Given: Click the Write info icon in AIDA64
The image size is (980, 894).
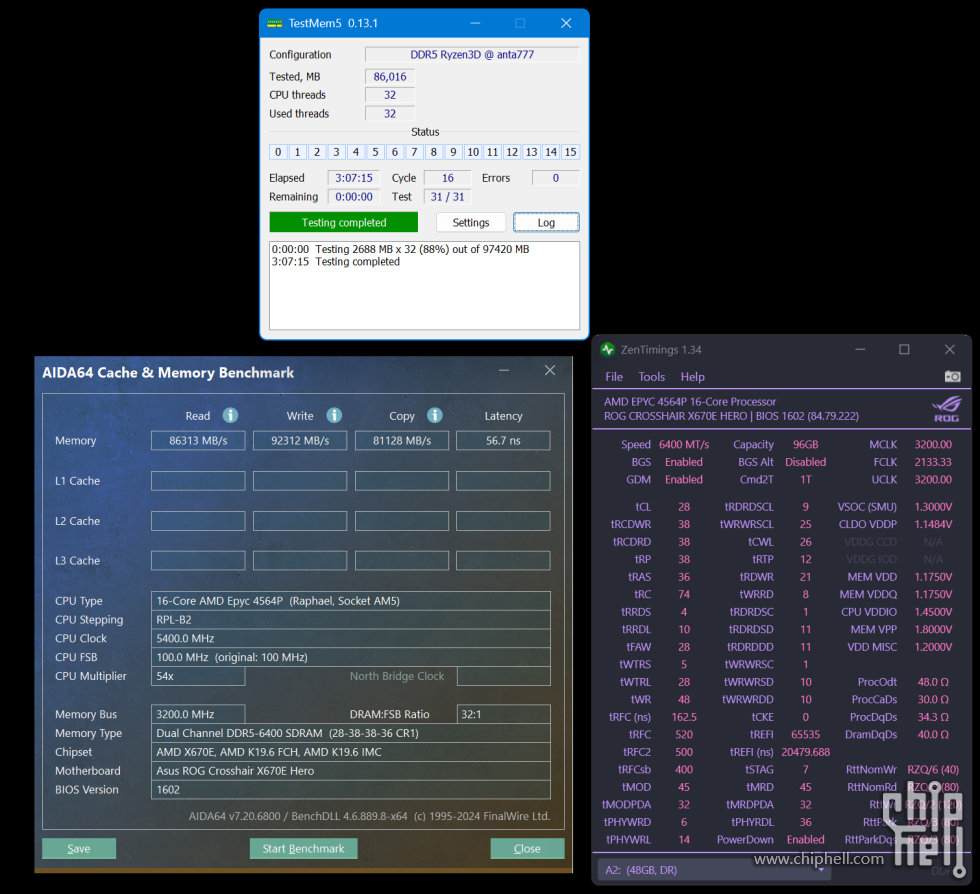Looking at the screenshot, I should click(334, 415).
